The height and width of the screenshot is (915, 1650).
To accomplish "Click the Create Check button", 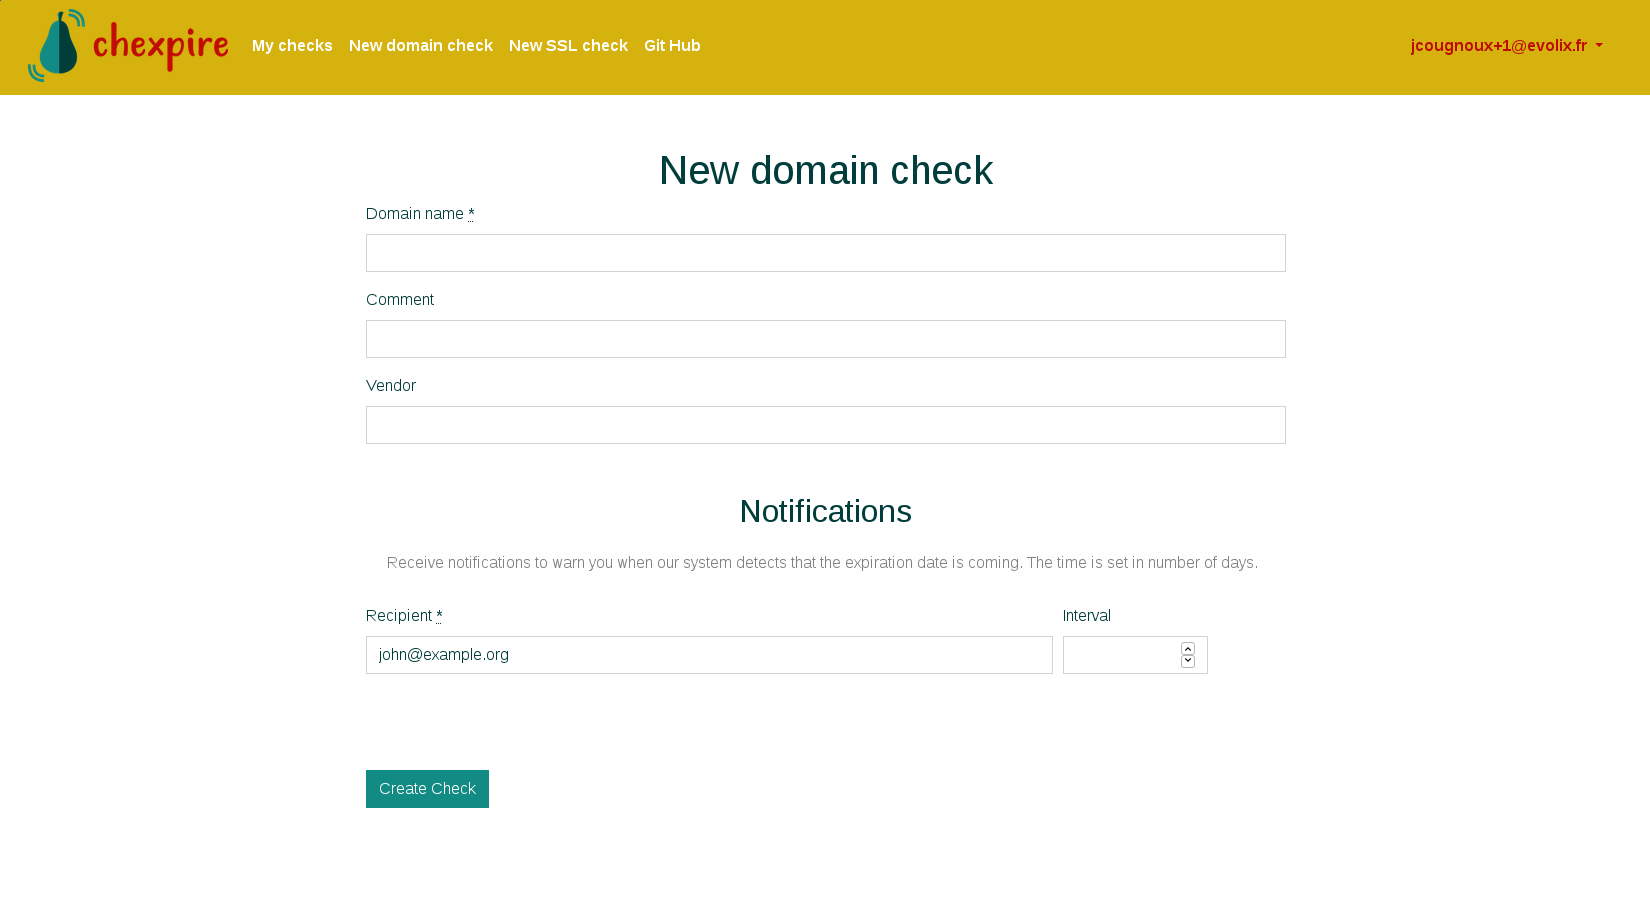I will (427, 789).
